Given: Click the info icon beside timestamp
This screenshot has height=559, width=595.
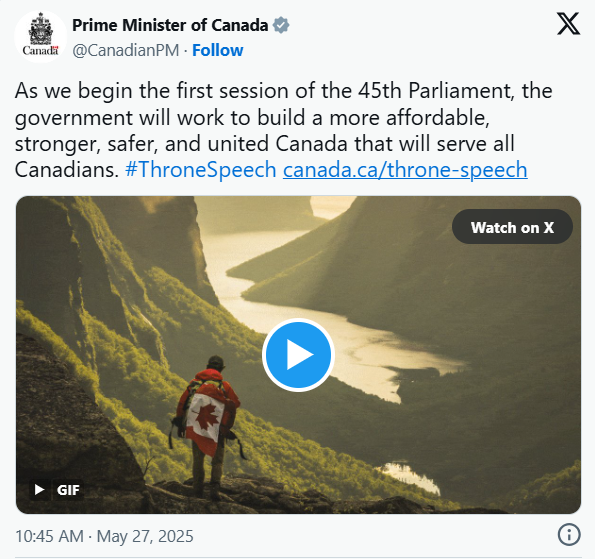Looking at the screenshot, I should point(569,535).
